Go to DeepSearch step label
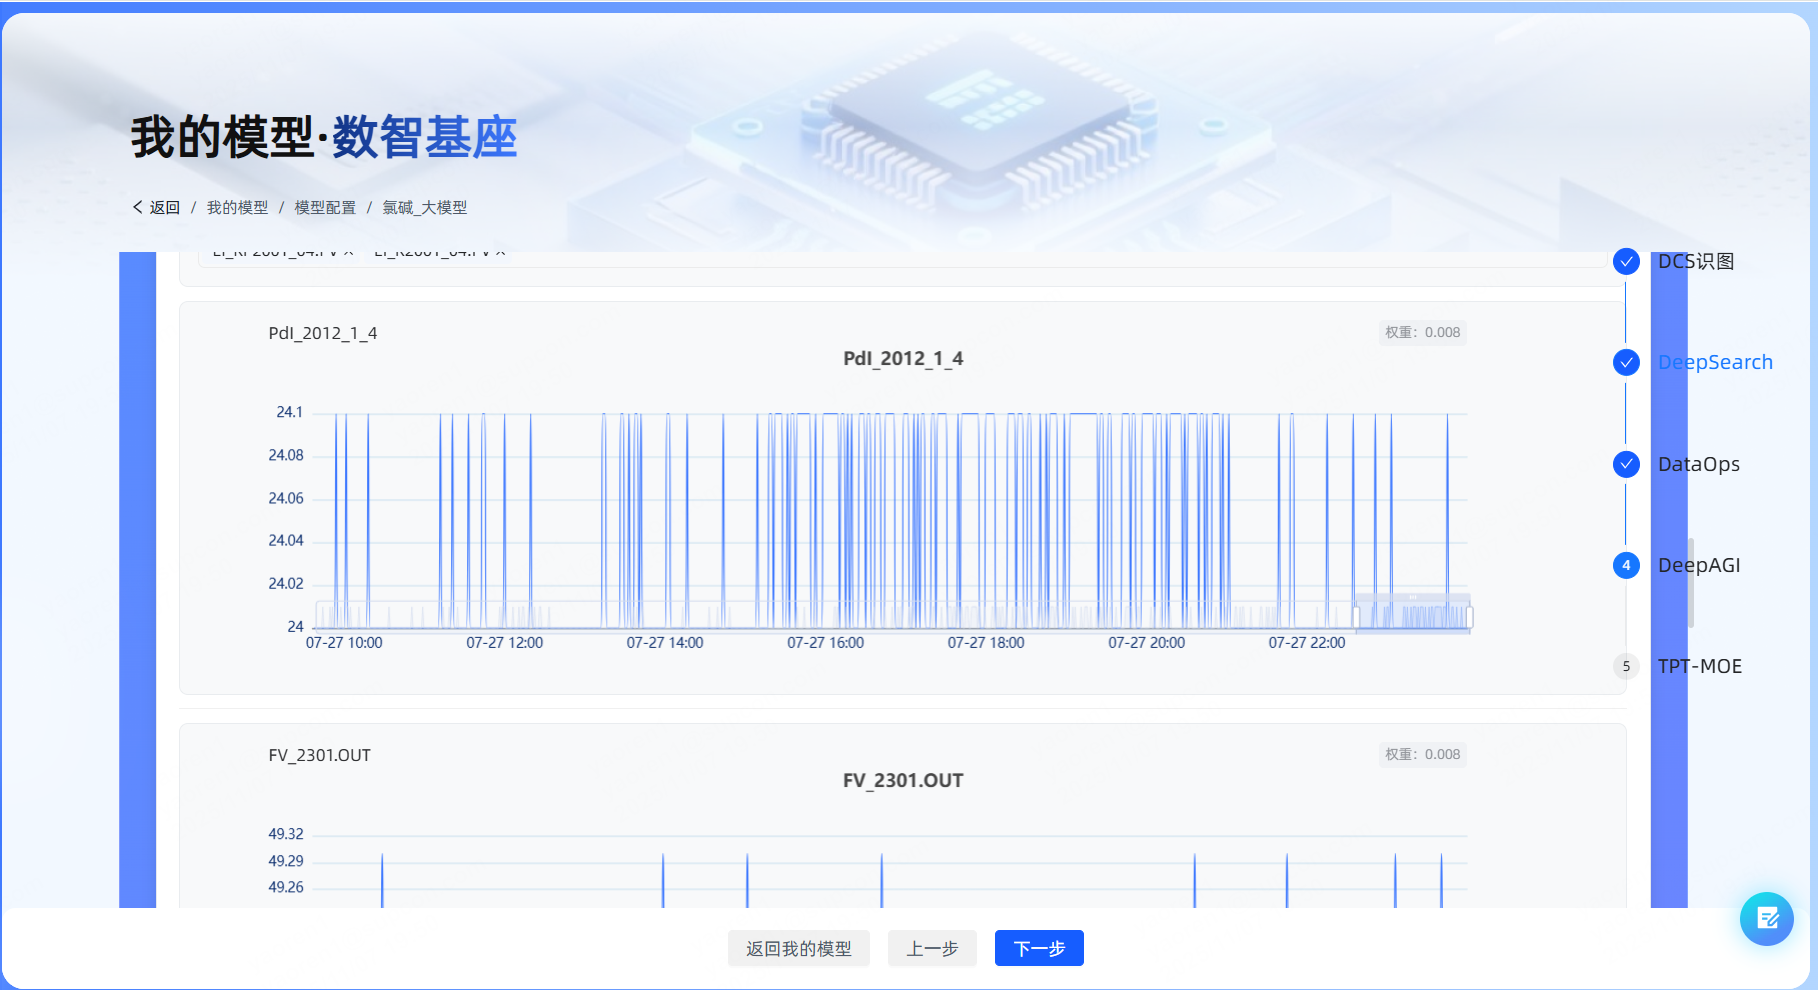The width and height of the screenshot is (1818, 990). pyautogui.click(x=1715, y=363)
